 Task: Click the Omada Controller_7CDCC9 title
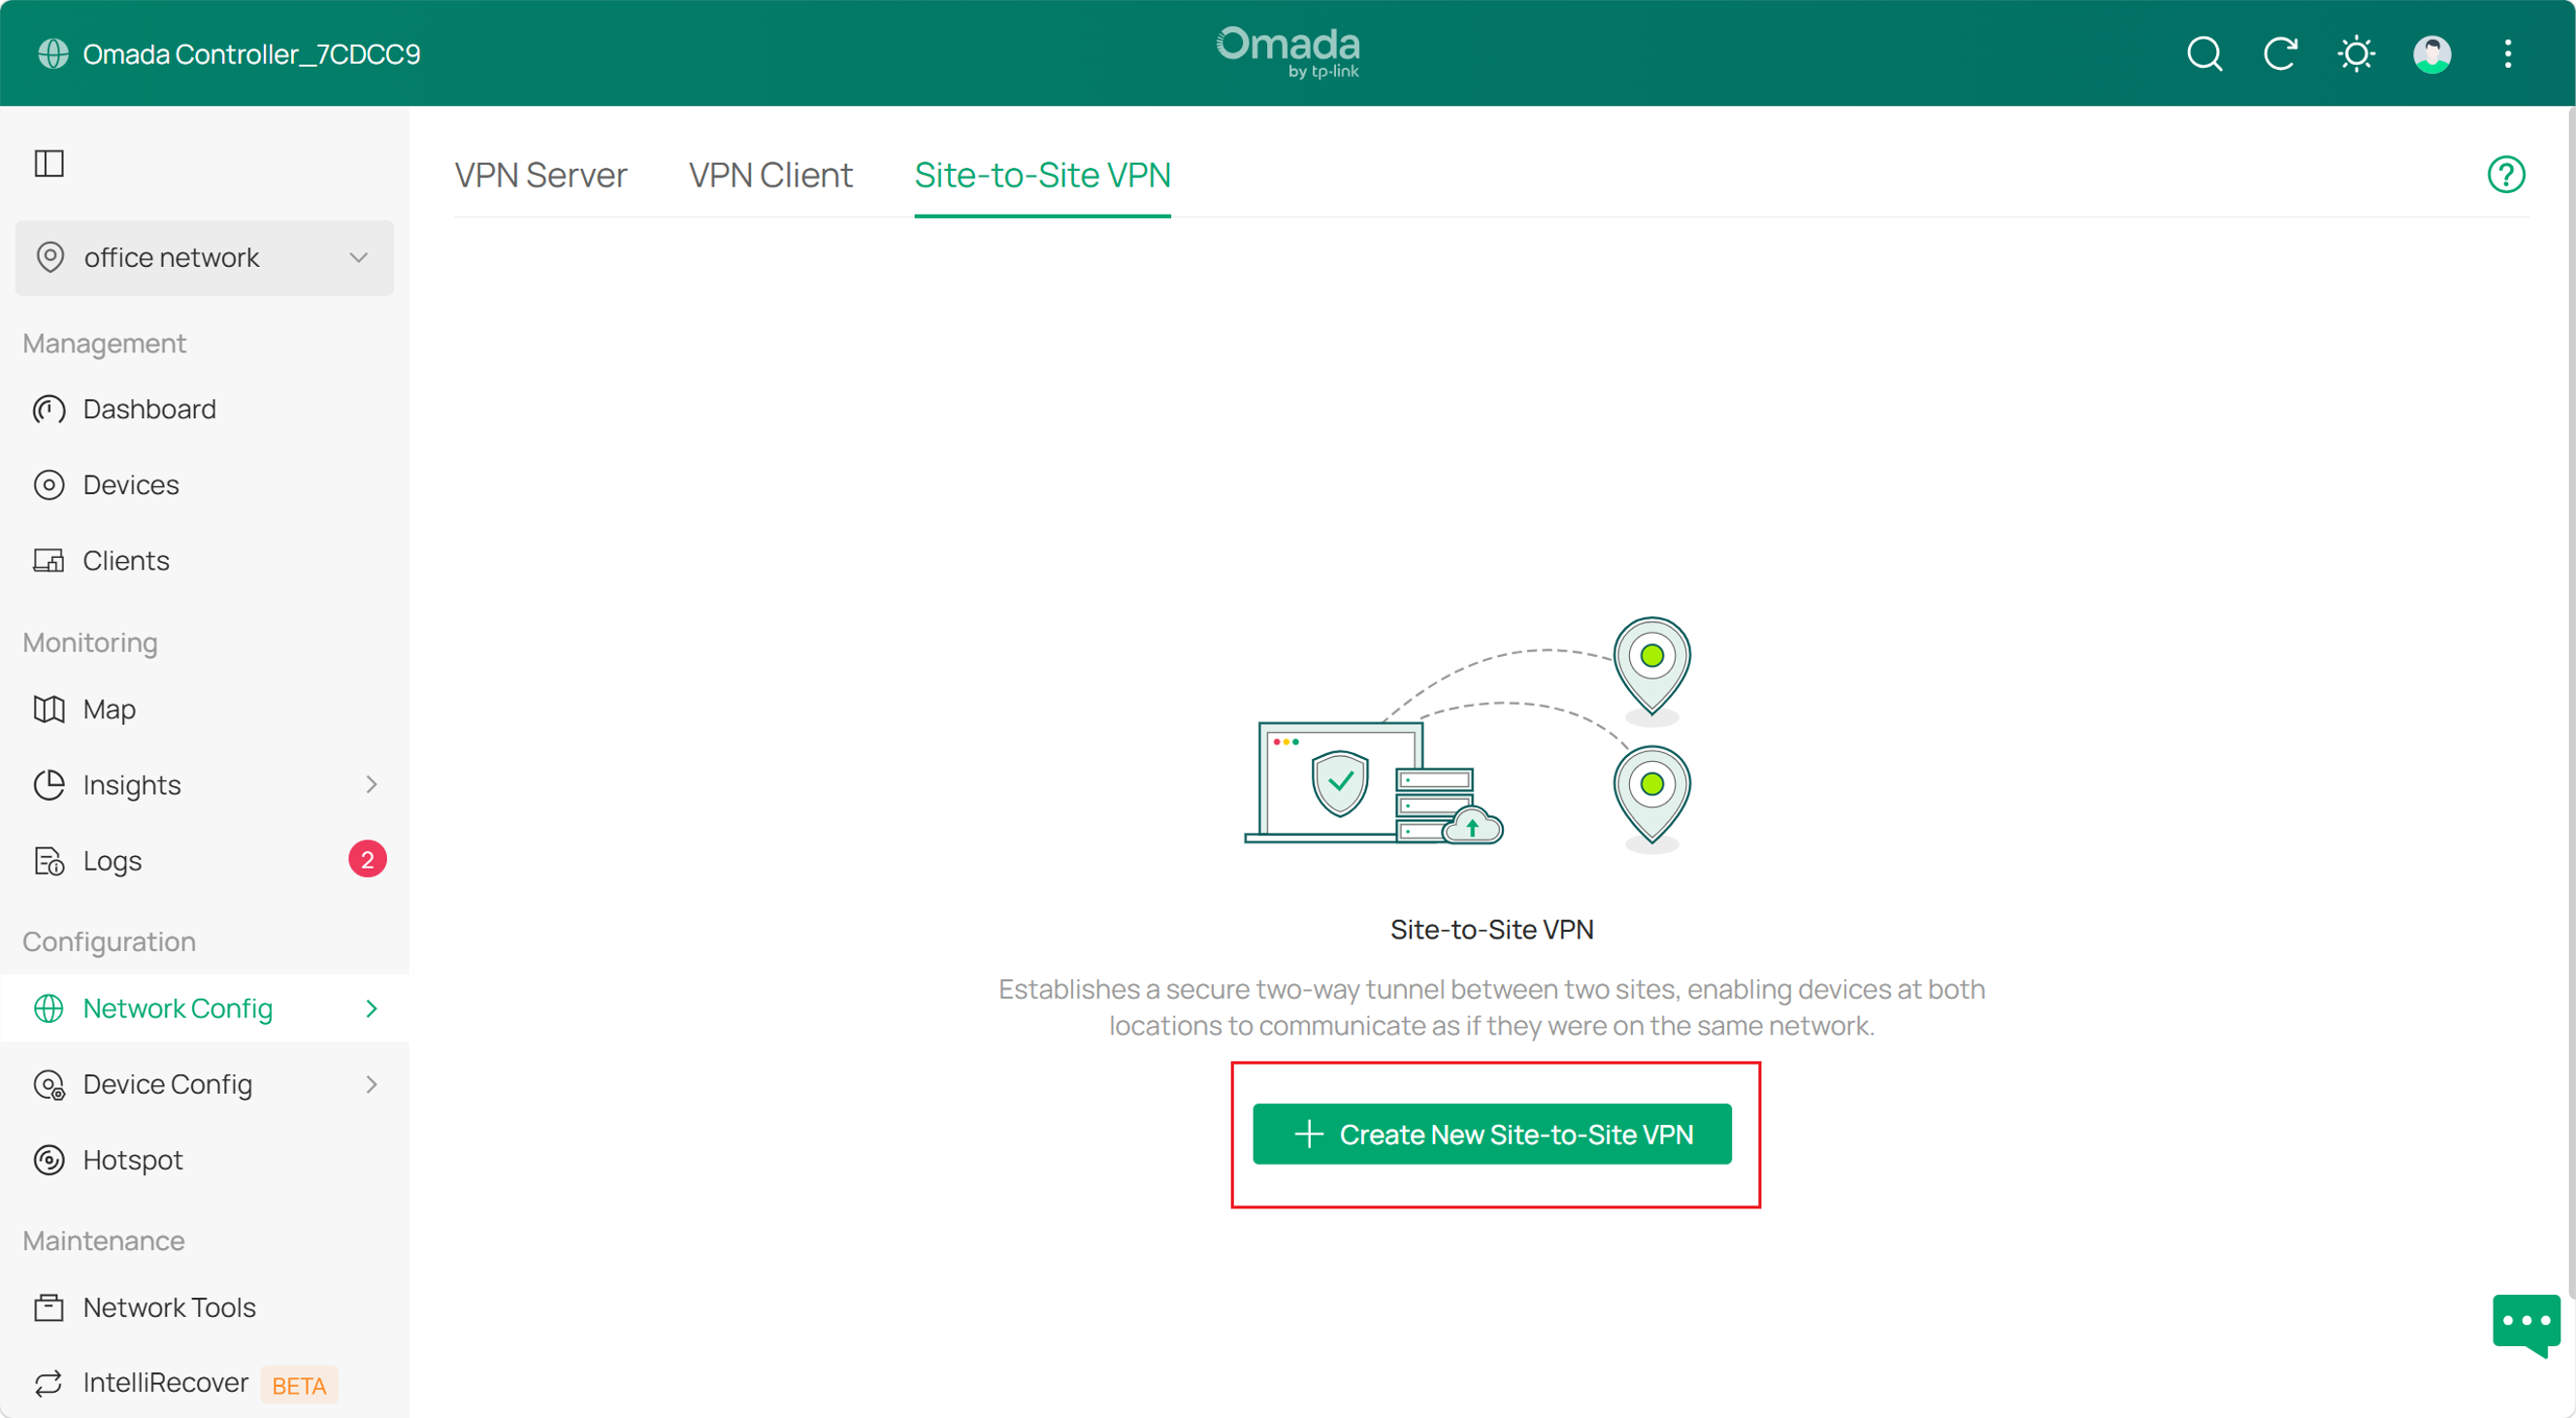pyautogui.click(x=252, y=54)
